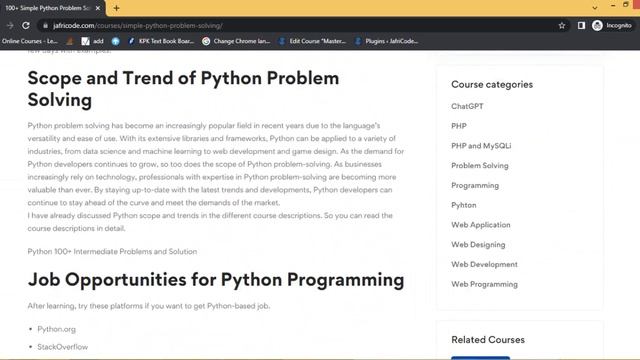640x360 pixels.
Task: Open the KPK Text Book Board bookmark
Action: click(161, 41)
